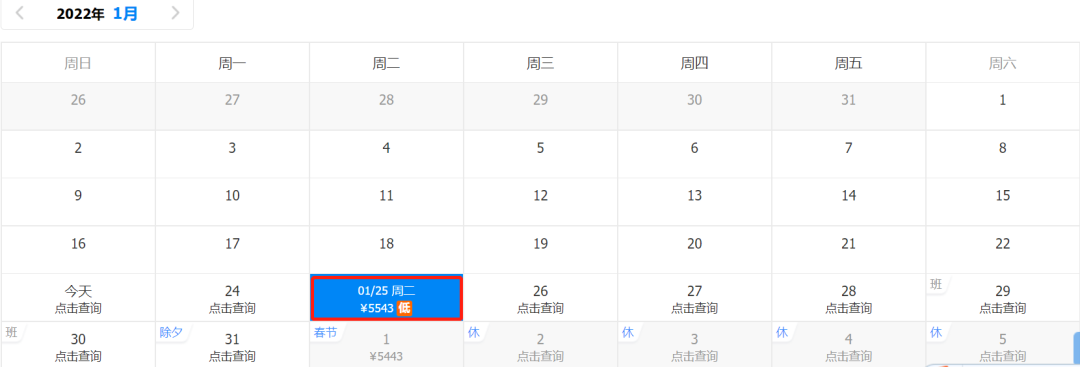Open the 2022年 year selector

[x=80, y=14]
